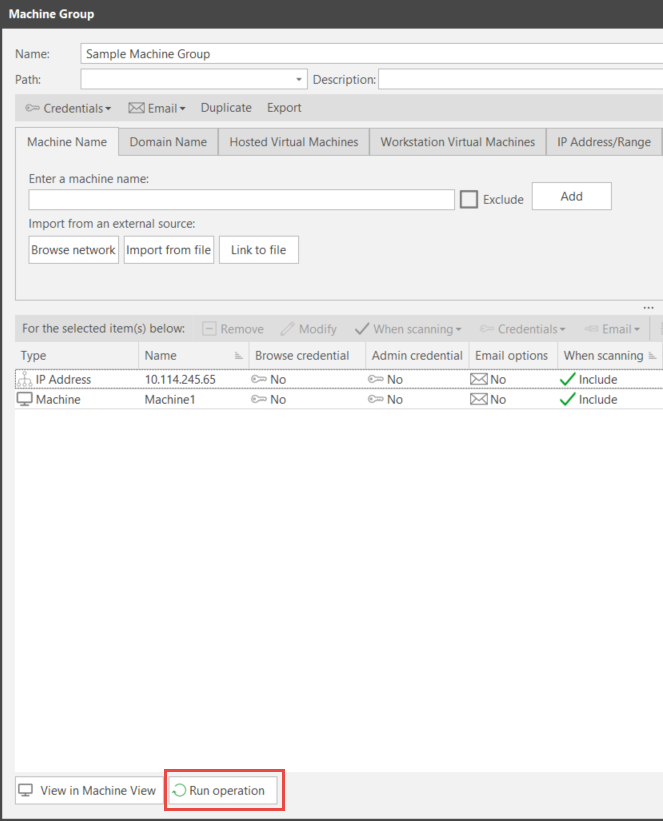
Task: Open the Hosted Virtual Machines tab
Action: tap(293, 142)
